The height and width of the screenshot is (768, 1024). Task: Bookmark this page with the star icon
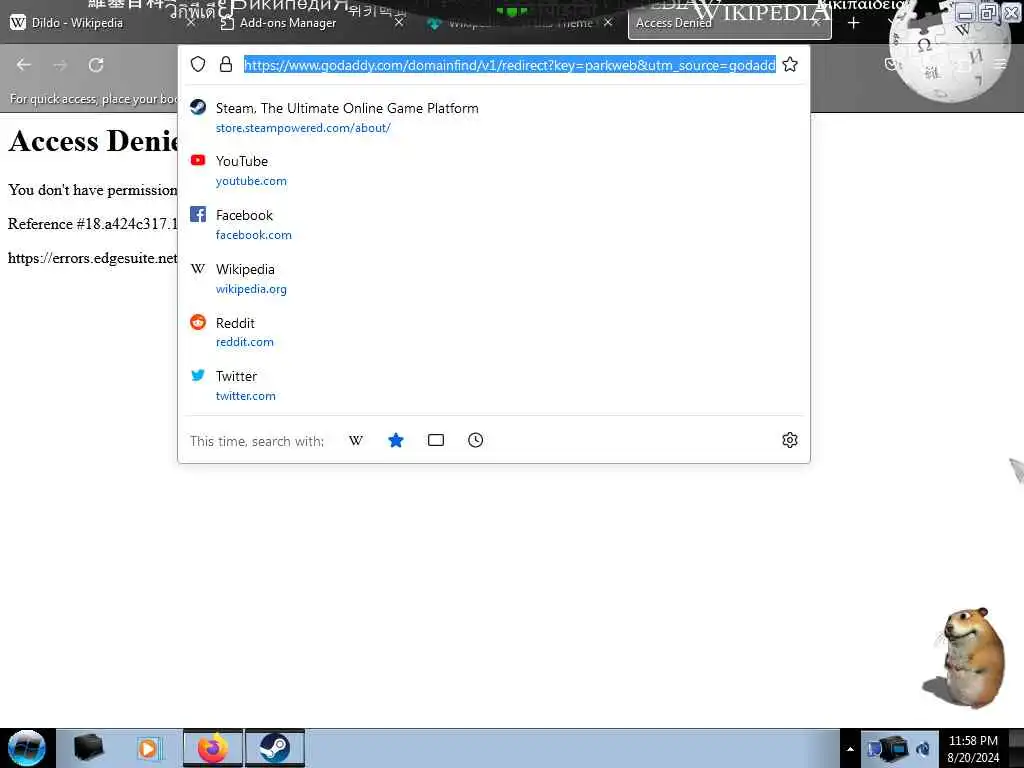click(x=790, y=64)
